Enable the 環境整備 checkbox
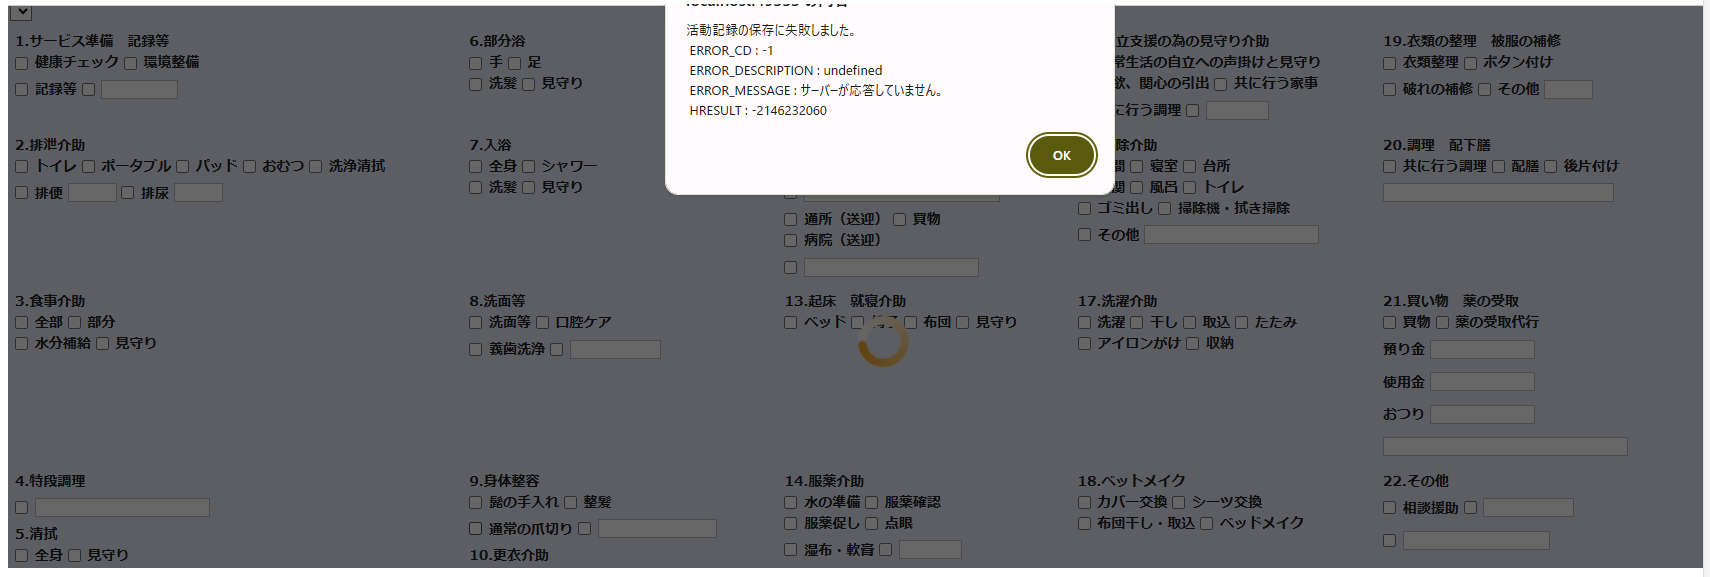Screen dimensions: 1710x577 click(x=130, y=63)
